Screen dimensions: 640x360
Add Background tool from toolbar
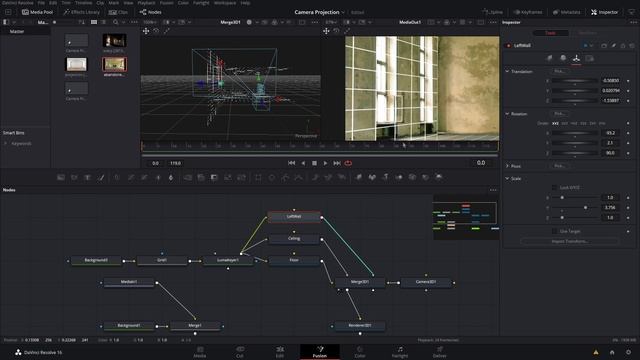(61, 177)
